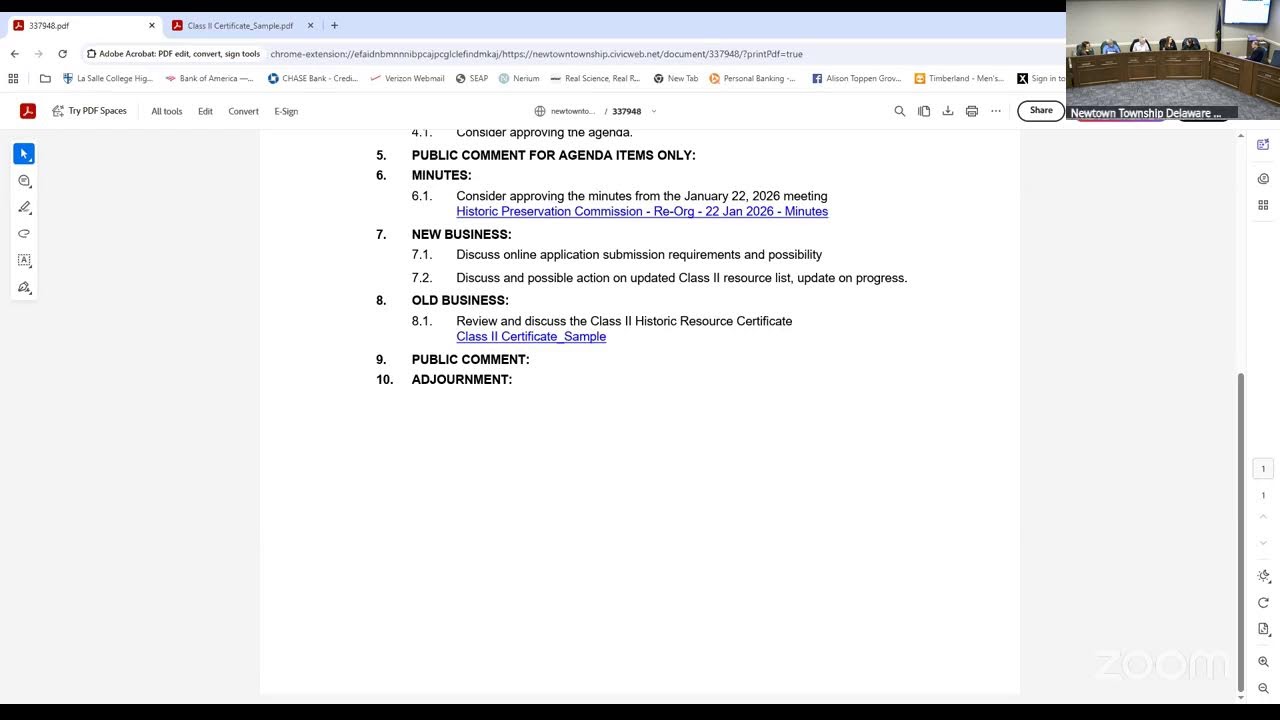Viewport: 1280px width, 720px height.
Task: Click the 'PUBLIC COMMENT FOR AGENDA ITEMS ONLY:' heading
Action: point(553,155)
